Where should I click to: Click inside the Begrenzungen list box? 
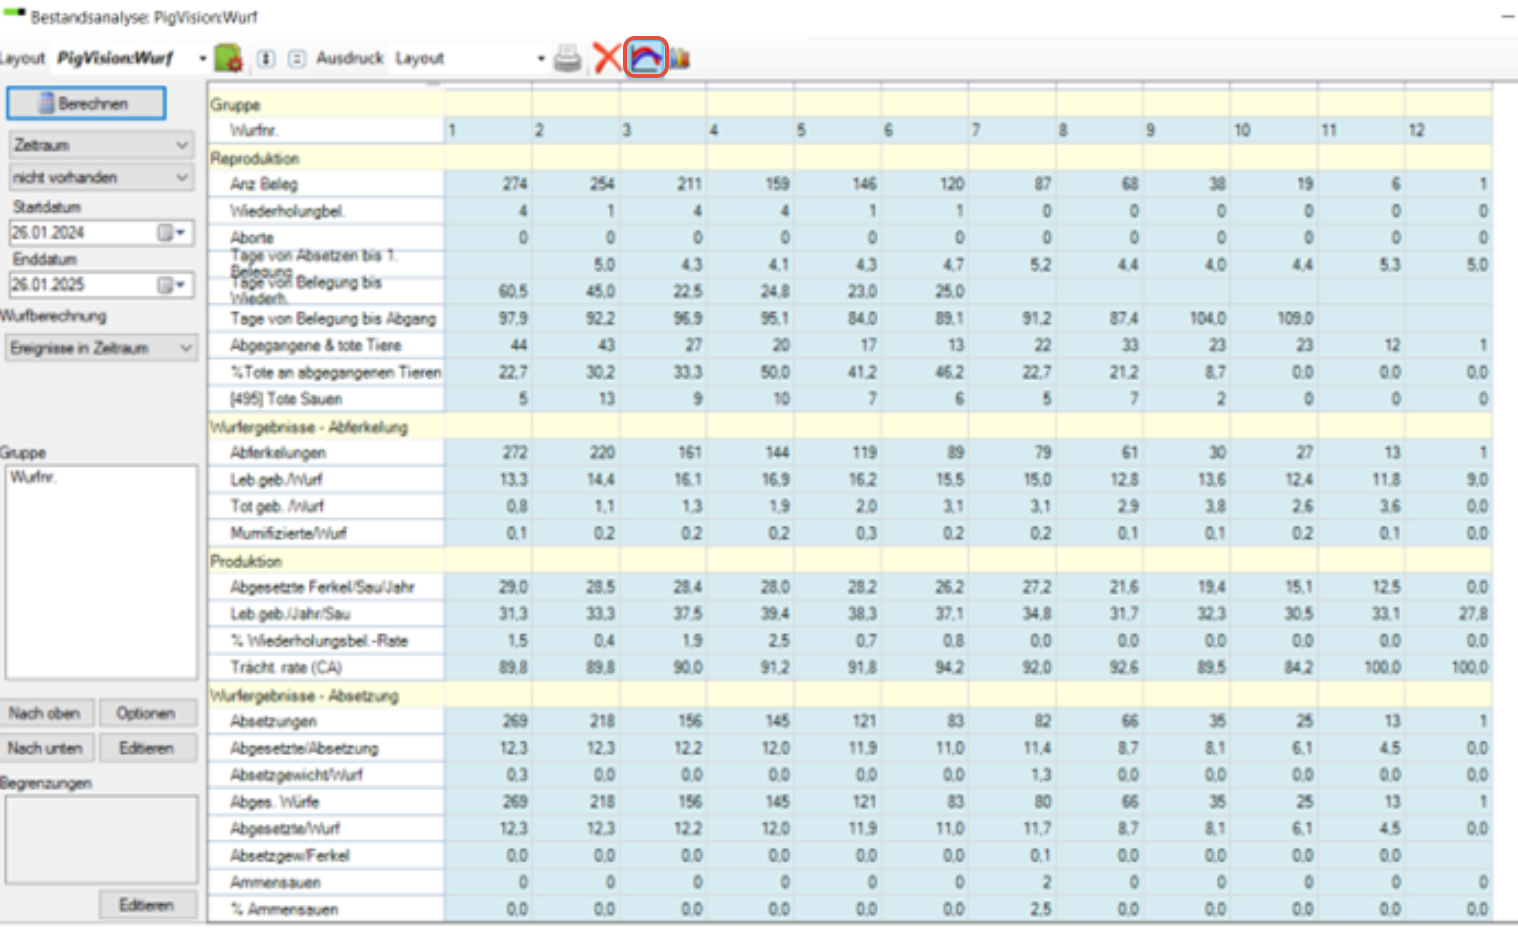(x=101, y=839)
